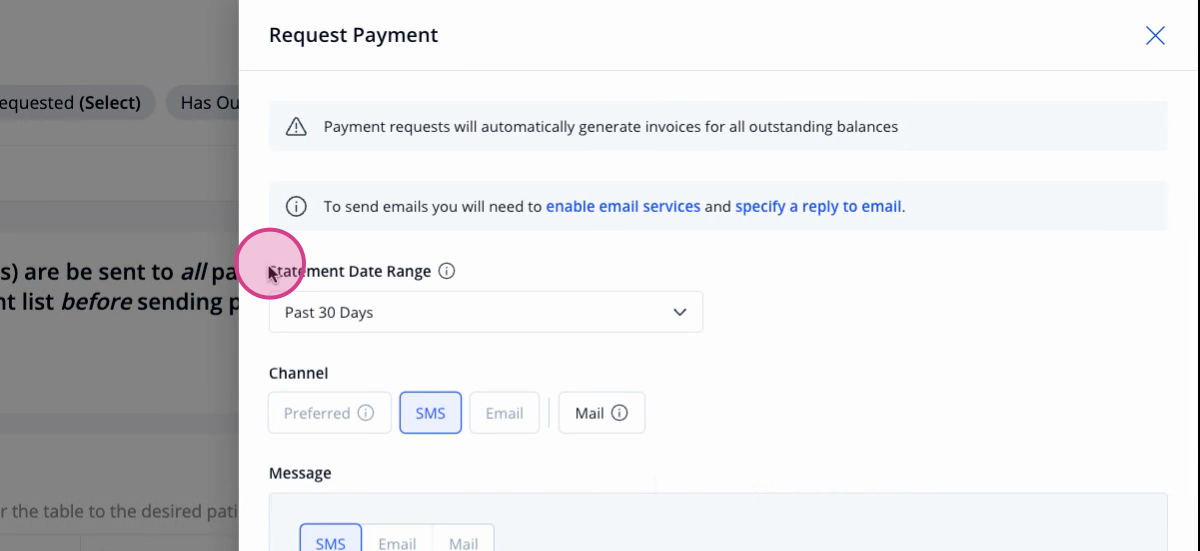The height and width of the screenshot is (551, 1200).
Task: Toggle the SMS channel option
Action: (x=431, y=413)
